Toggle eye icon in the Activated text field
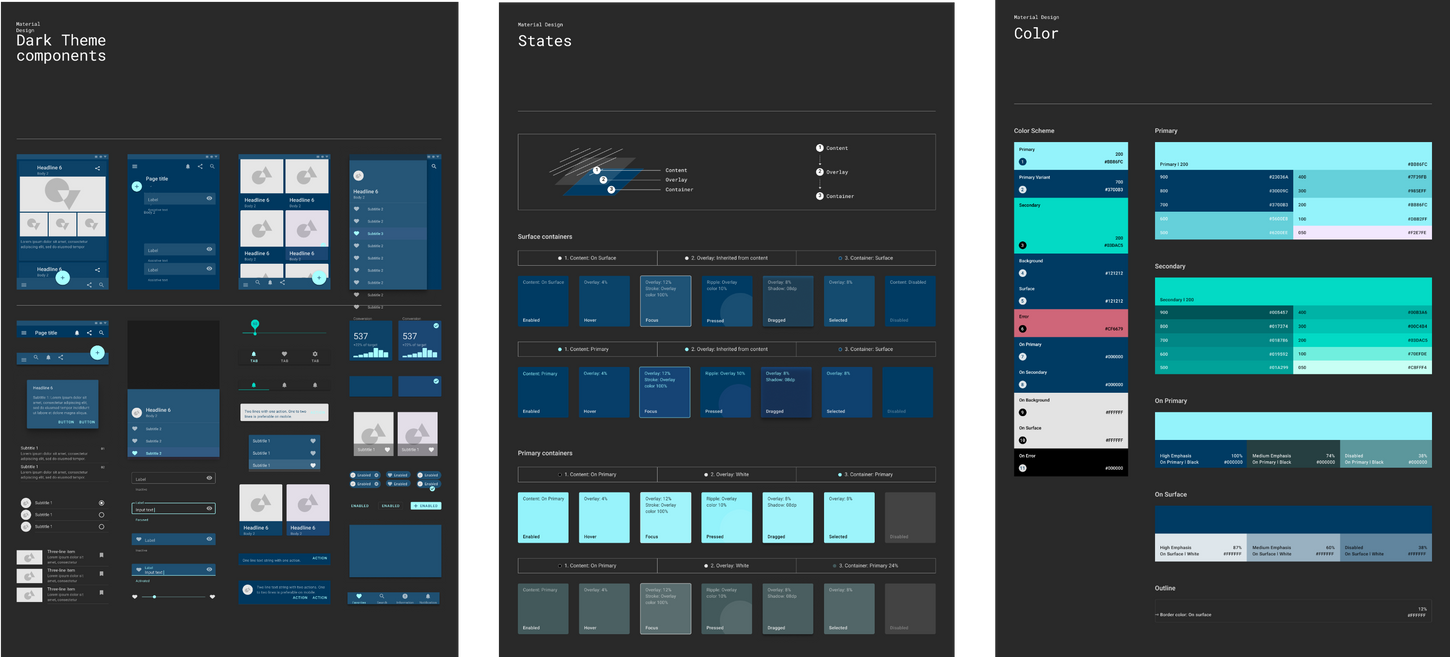 (x=209, y=569)
